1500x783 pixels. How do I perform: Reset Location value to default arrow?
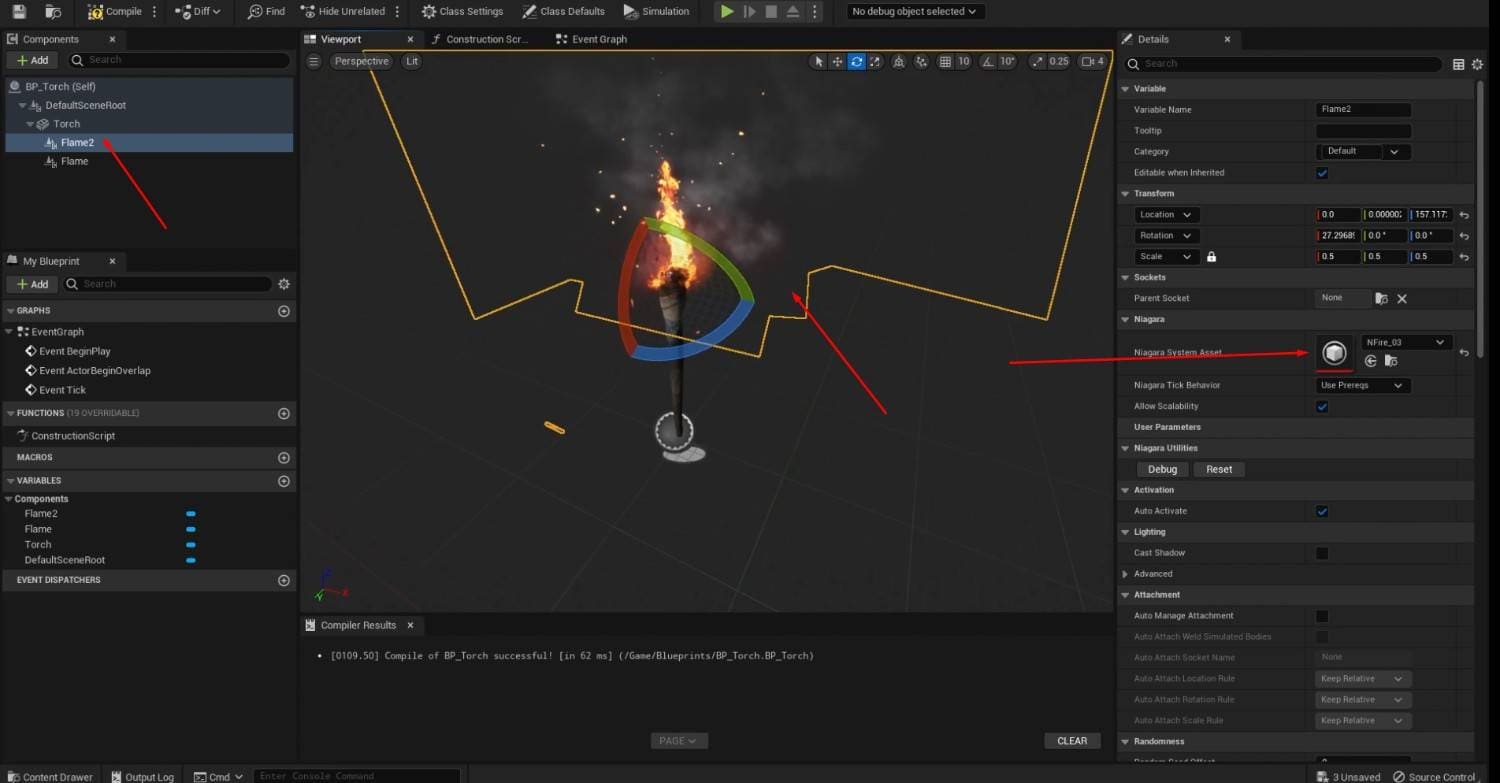(1464, 215)
